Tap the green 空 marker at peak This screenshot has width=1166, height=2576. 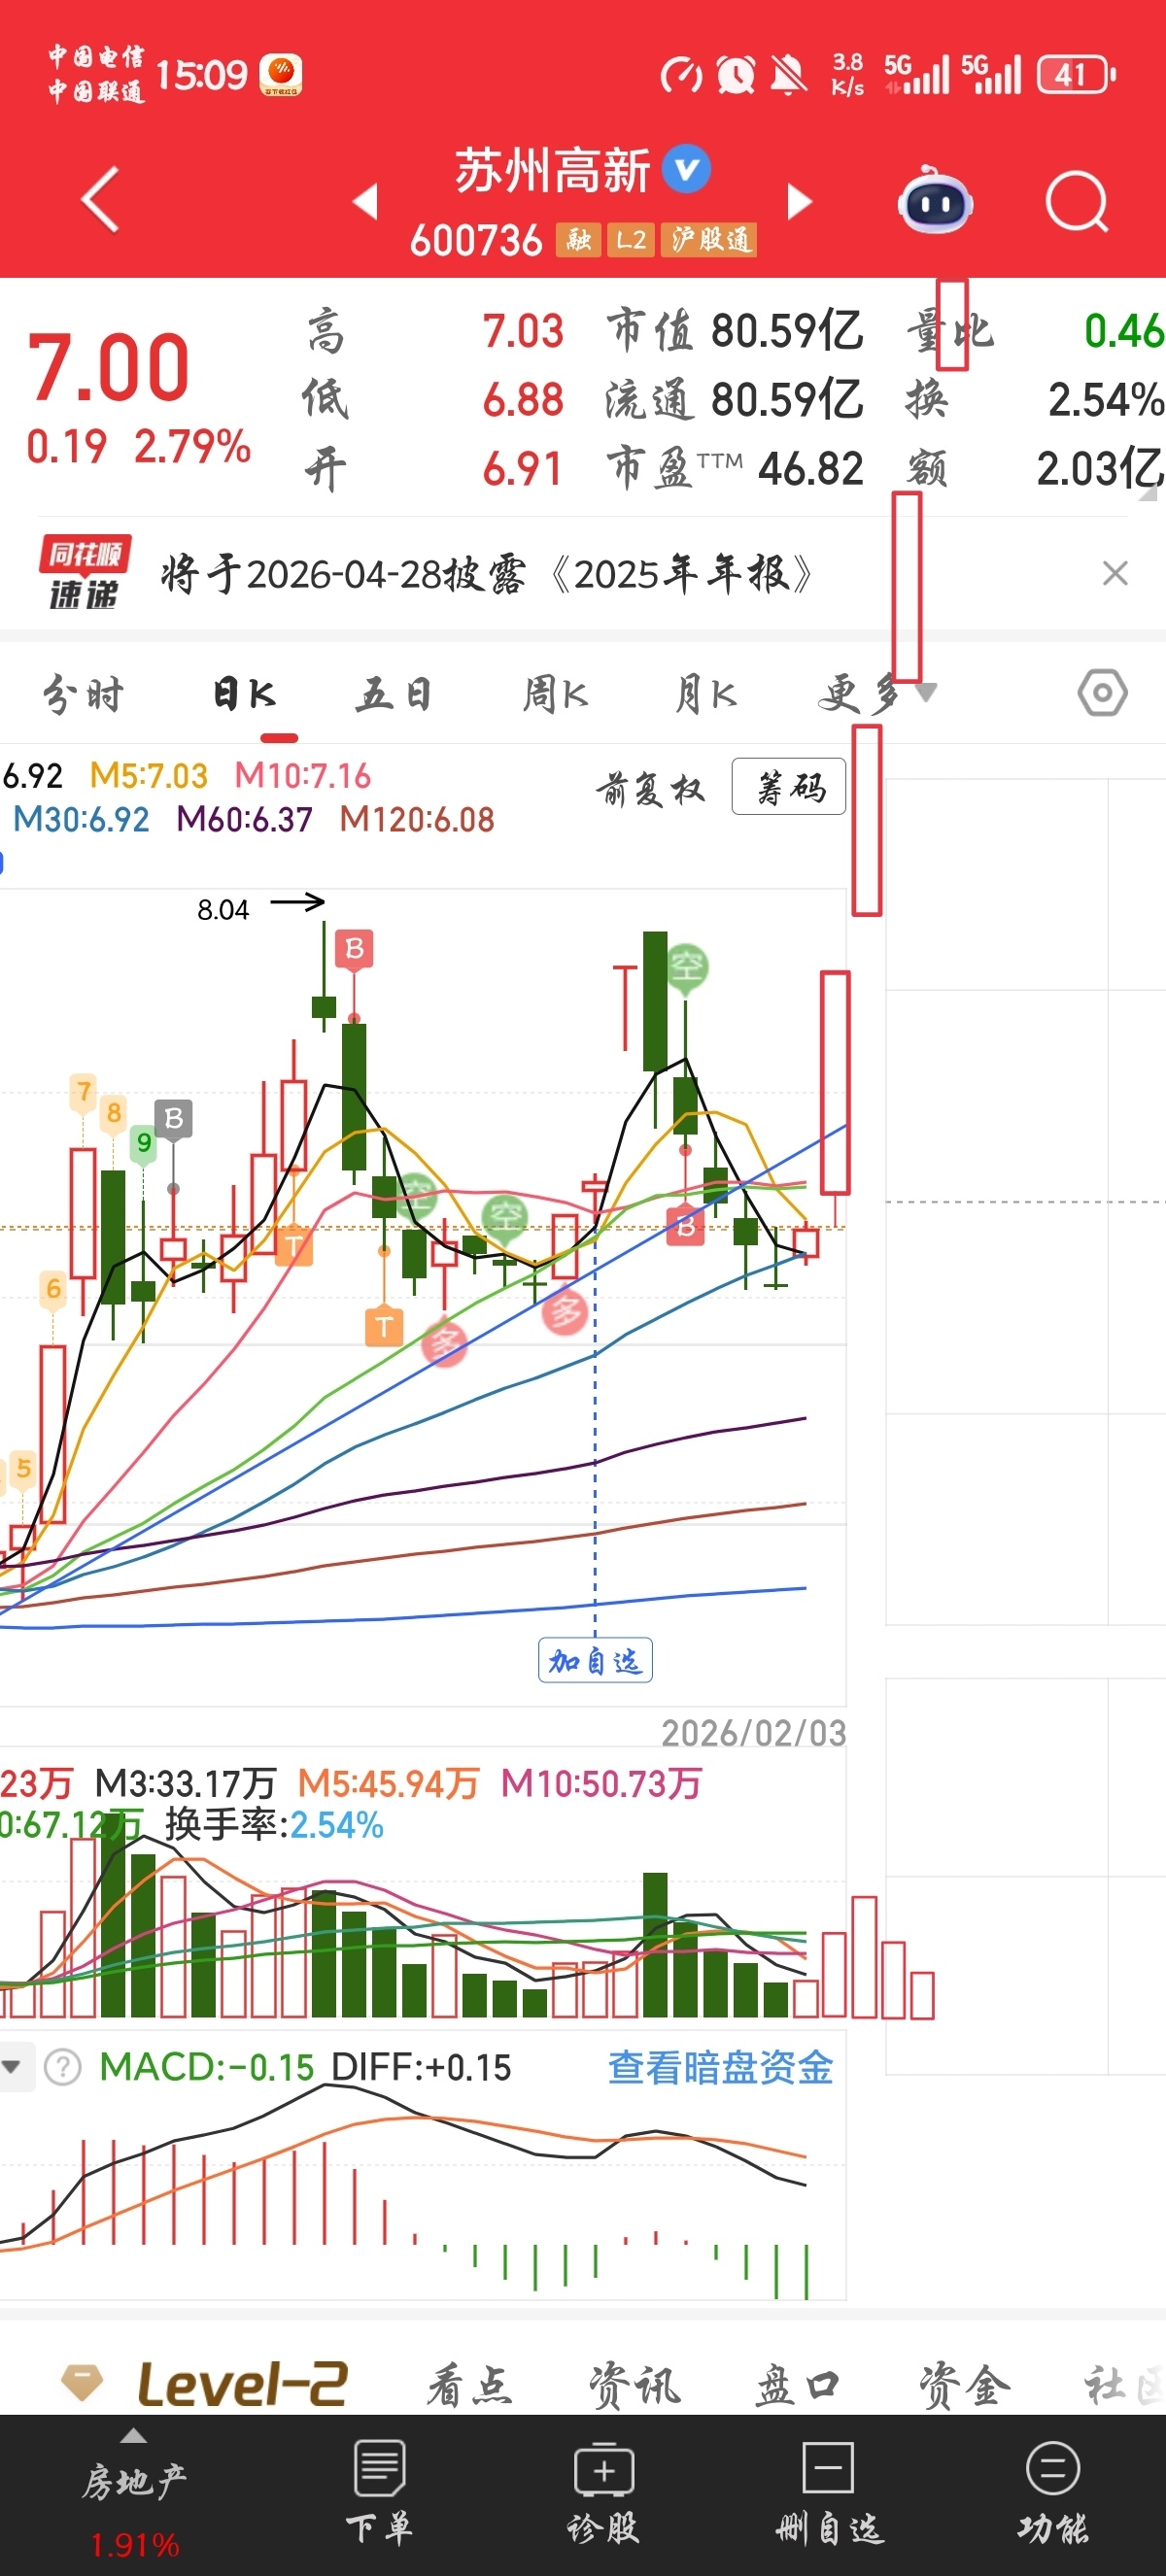click(686, 967)
